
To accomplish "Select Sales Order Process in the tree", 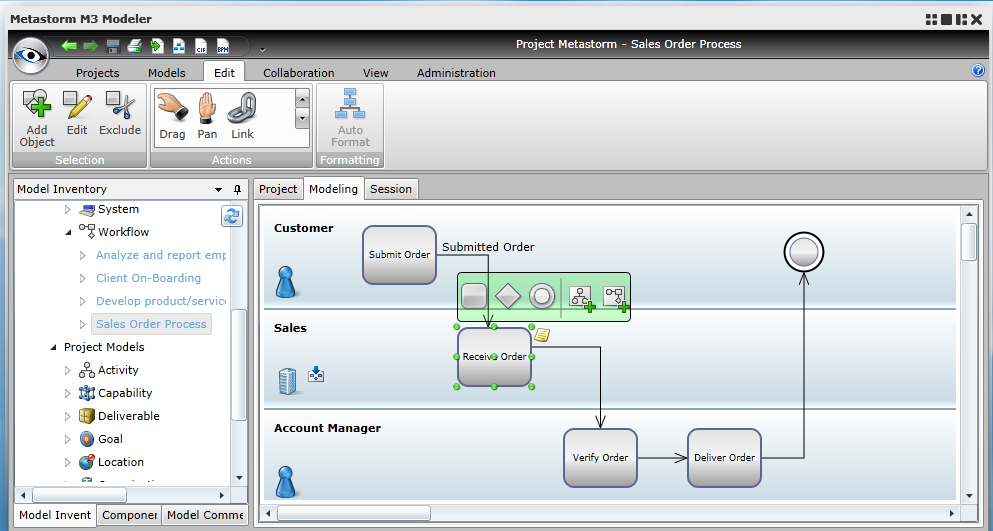I will pyautogui.click(x=151, y=324).
